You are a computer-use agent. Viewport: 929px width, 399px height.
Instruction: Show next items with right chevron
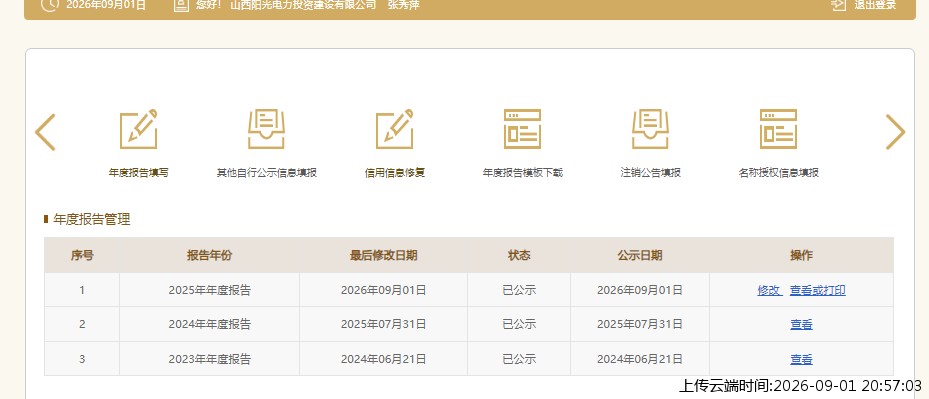(x=895, y=132)
